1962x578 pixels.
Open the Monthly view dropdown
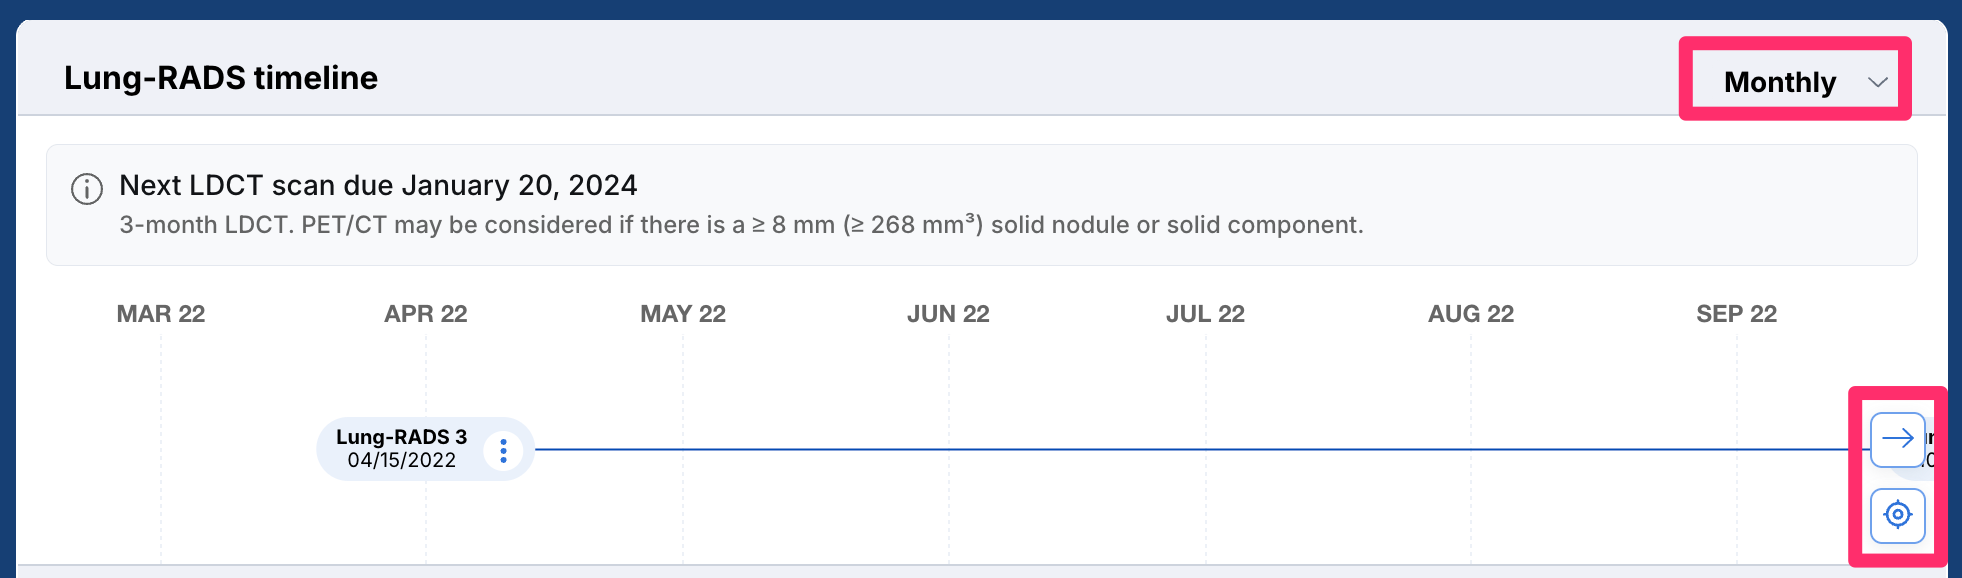click(x=1795, y=81)
